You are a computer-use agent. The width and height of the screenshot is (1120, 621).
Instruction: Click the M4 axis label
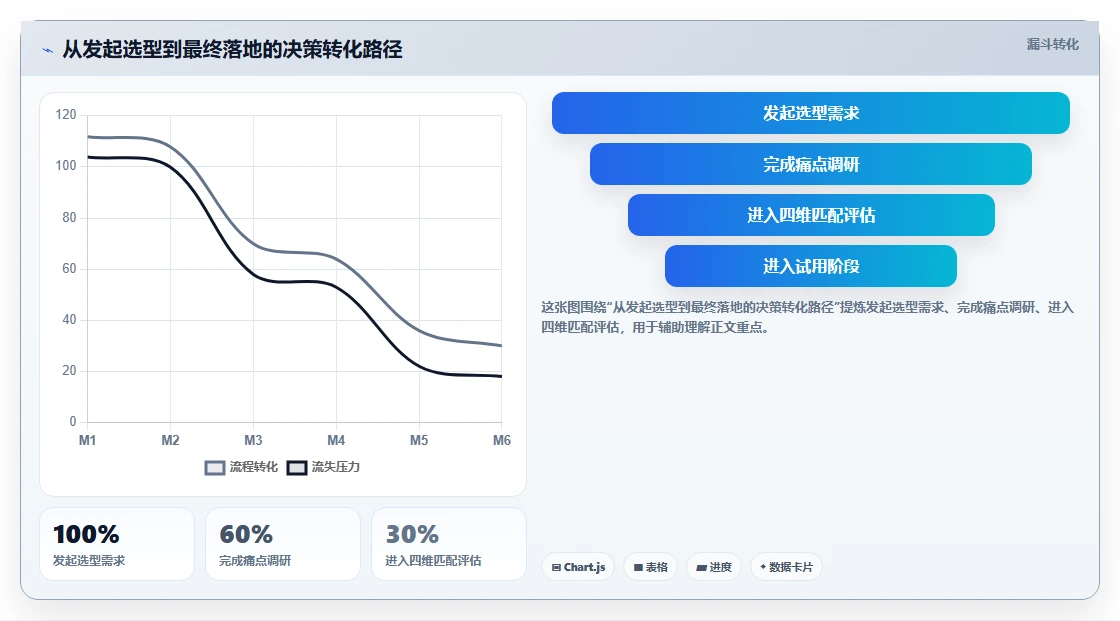[336, 440]
